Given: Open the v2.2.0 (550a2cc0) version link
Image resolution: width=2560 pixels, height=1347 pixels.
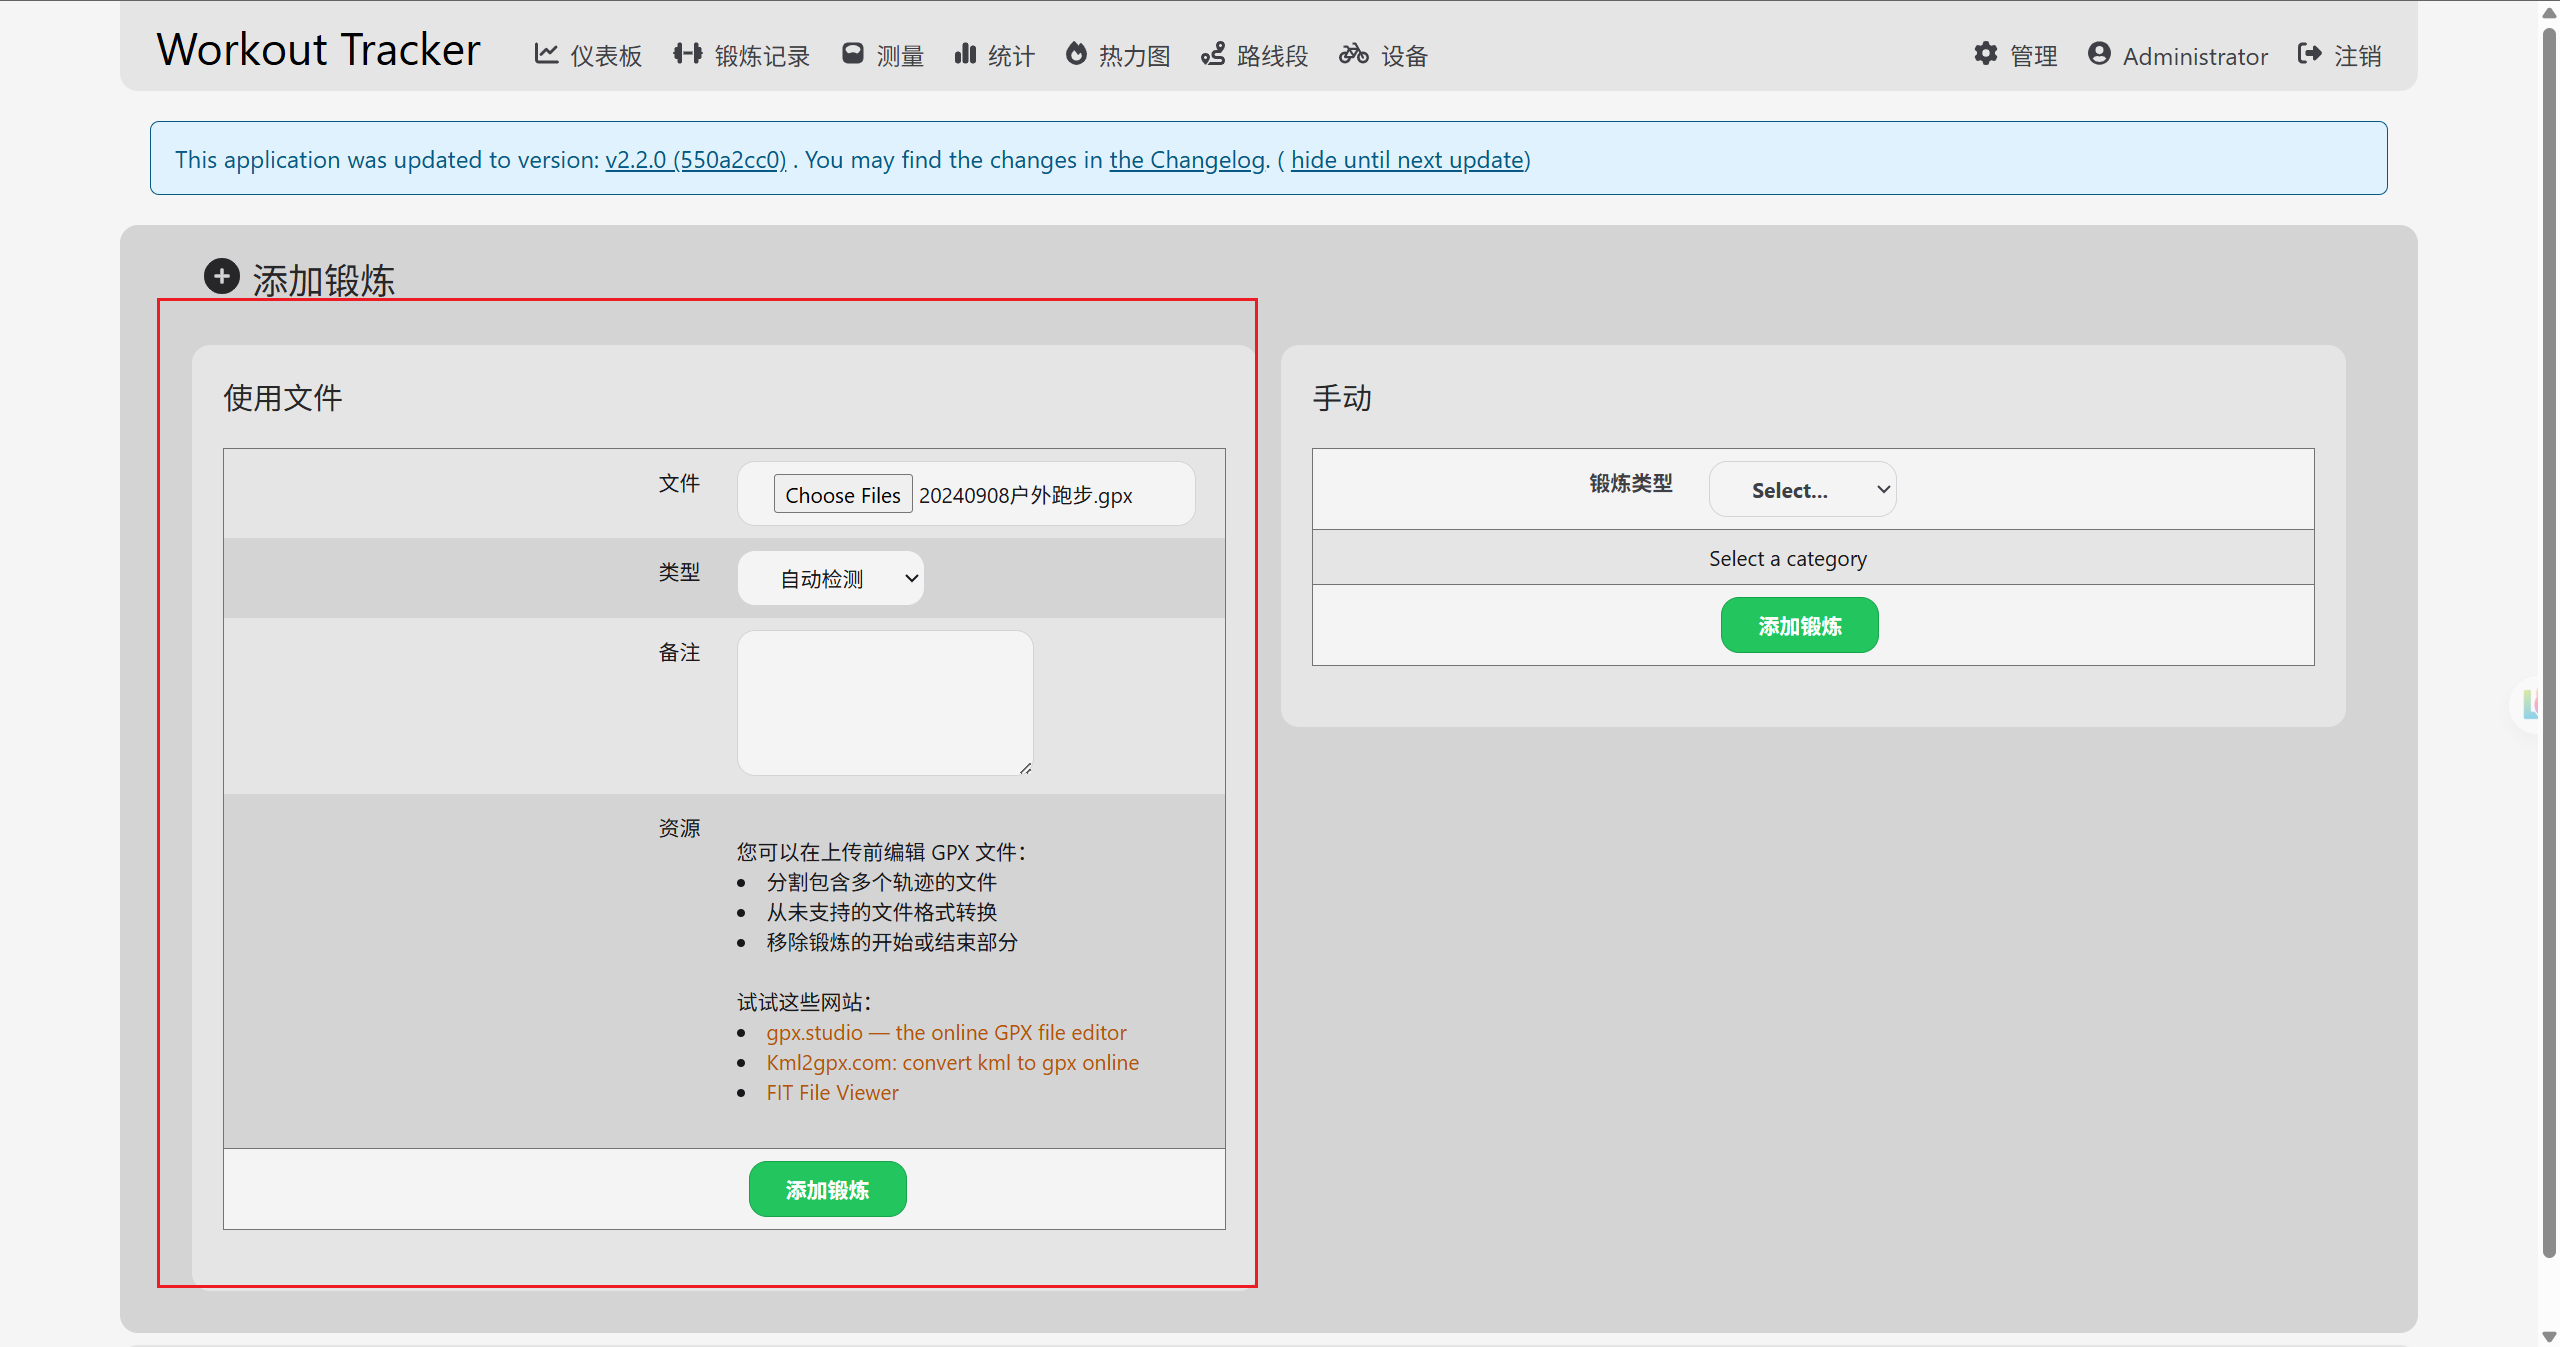Looking at the screenshot, I should pos(696,160).
